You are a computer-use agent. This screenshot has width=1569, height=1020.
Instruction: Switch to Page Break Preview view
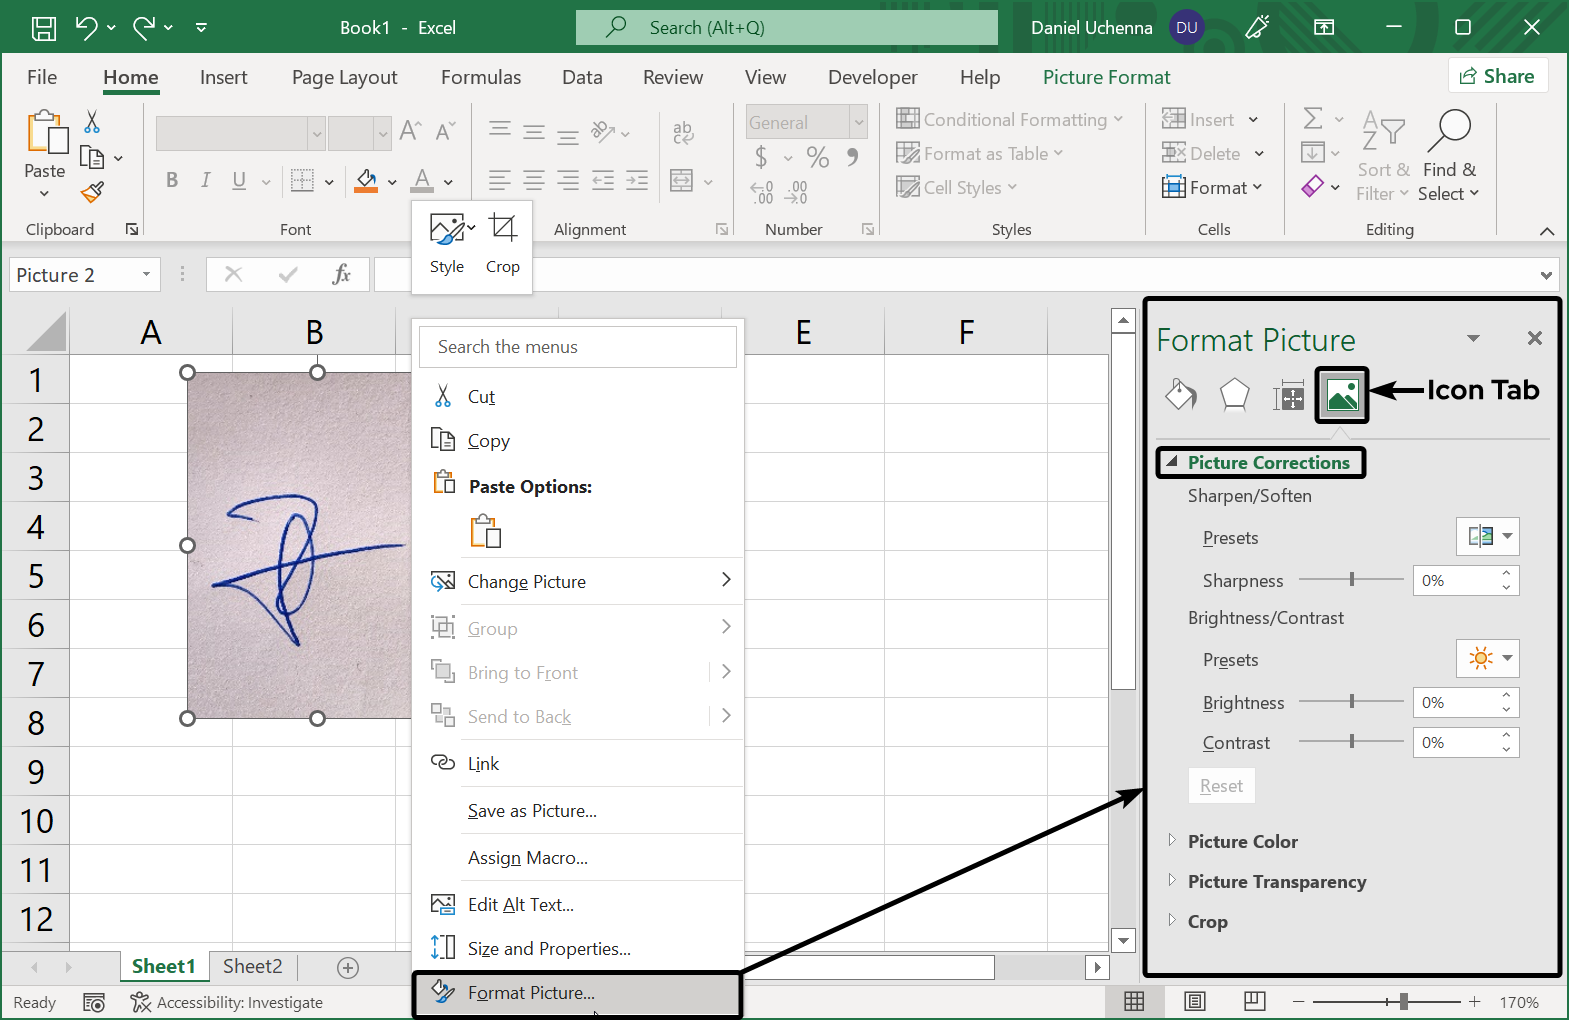coord(1254,1002)
